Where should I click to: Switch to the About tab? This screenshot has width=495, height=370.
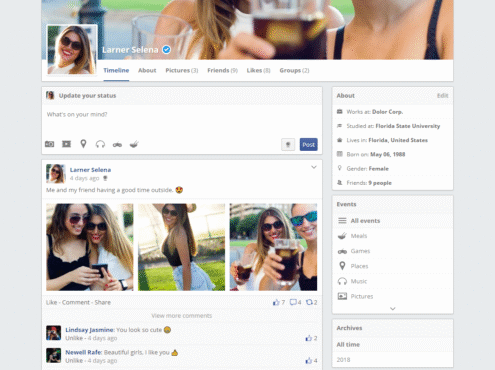coord(147,70)
